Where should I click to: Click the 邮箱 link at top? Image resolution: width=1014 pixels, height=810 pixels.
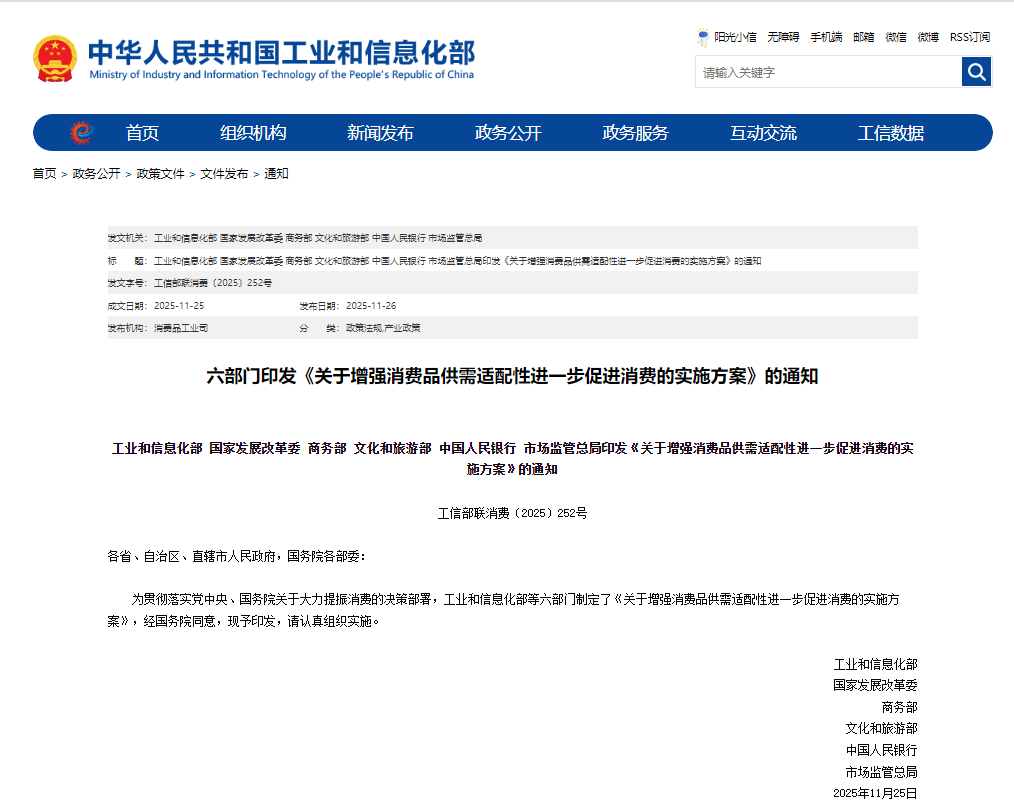863,37
